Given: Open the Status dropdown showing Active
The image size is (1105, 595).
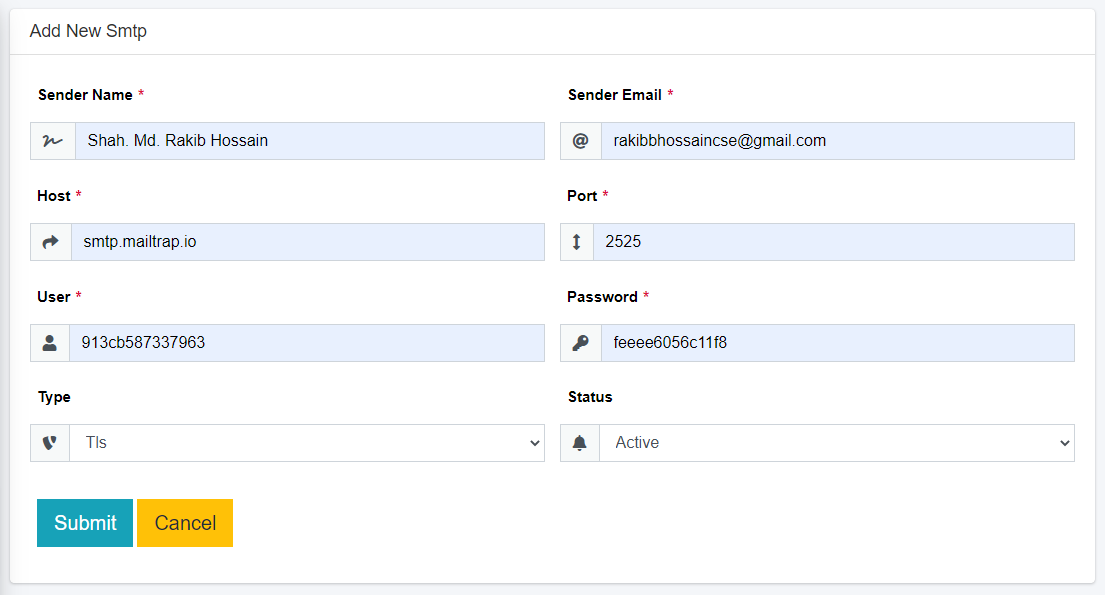Looking at the screenshot, I should click(837, 443).
